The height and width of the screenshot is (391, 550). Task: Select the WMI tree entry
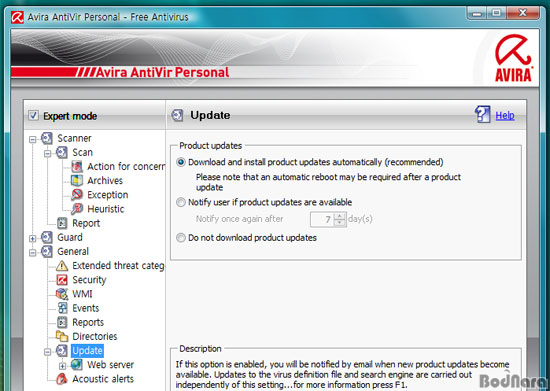[82, 294]
